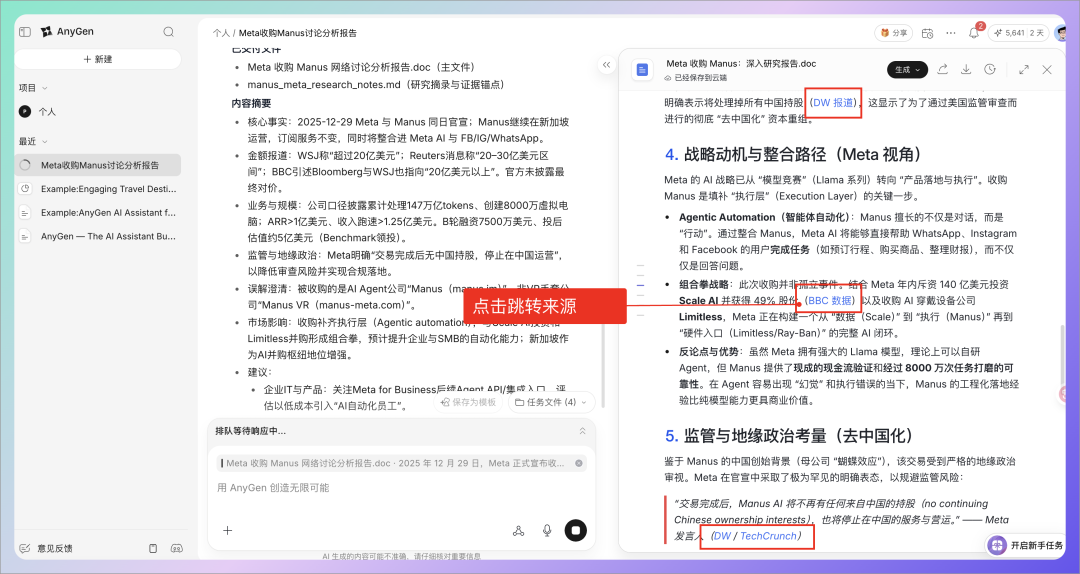1080x574 pixels.
Task: Click the 保存为模板 button
Action: [468, 402]
